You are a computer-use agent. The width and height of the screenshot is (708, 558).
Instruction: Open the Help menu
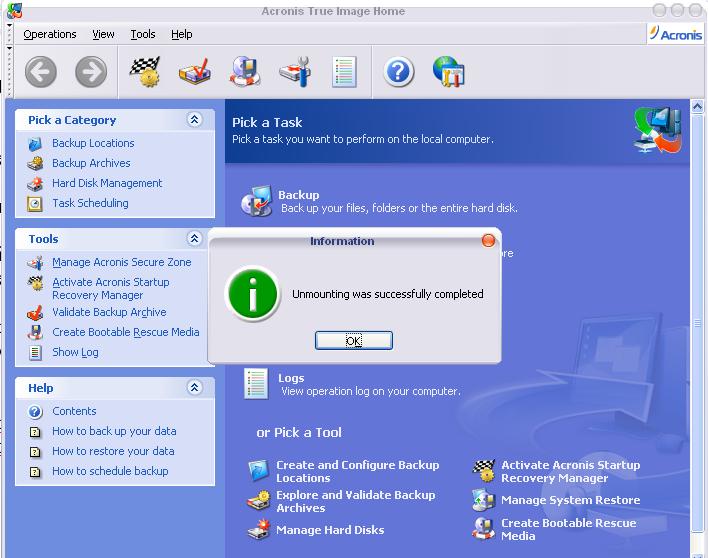tap(182, 34)
